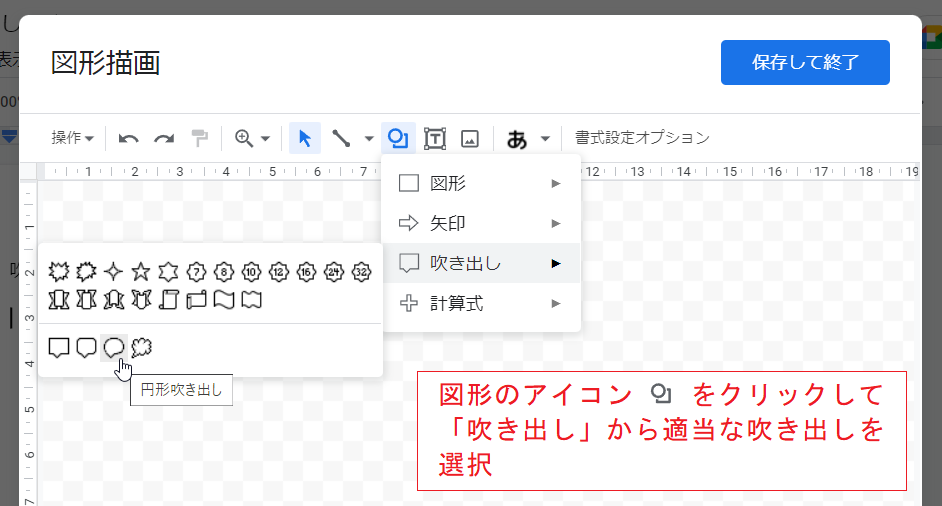Viewport: 942px width, 506px height.
Task: Select the curved down ribbon shape
Action: (141, 299)
